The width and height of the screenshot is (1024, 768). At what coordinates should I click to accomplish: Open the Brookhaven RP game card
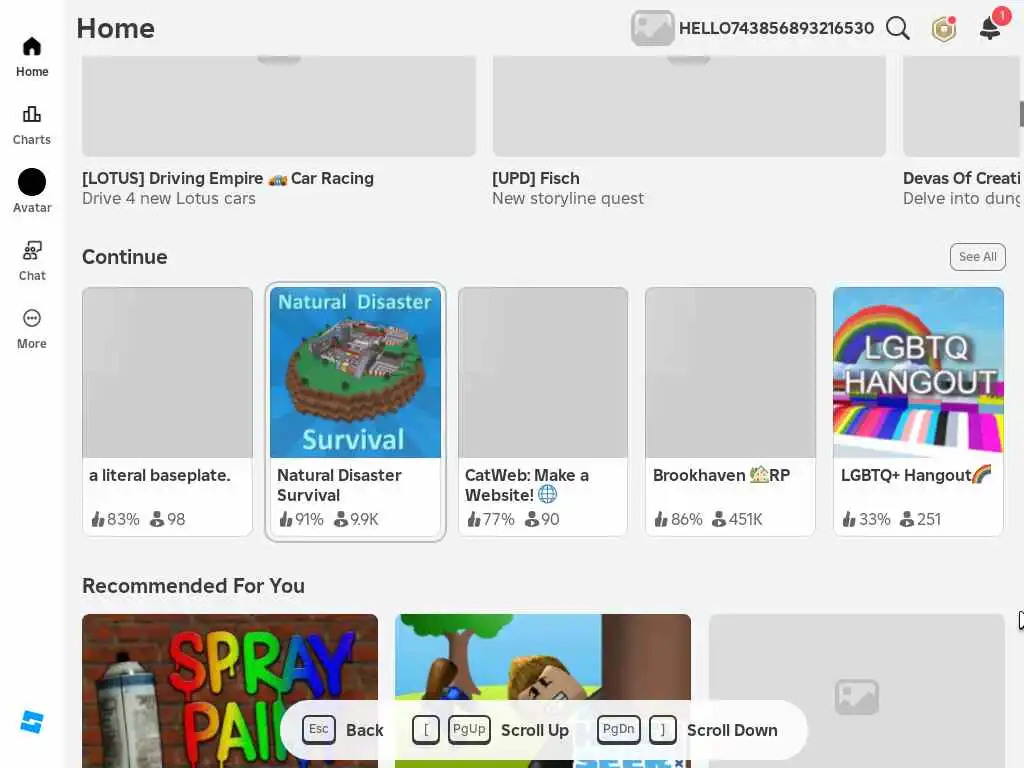pos(730,411)
